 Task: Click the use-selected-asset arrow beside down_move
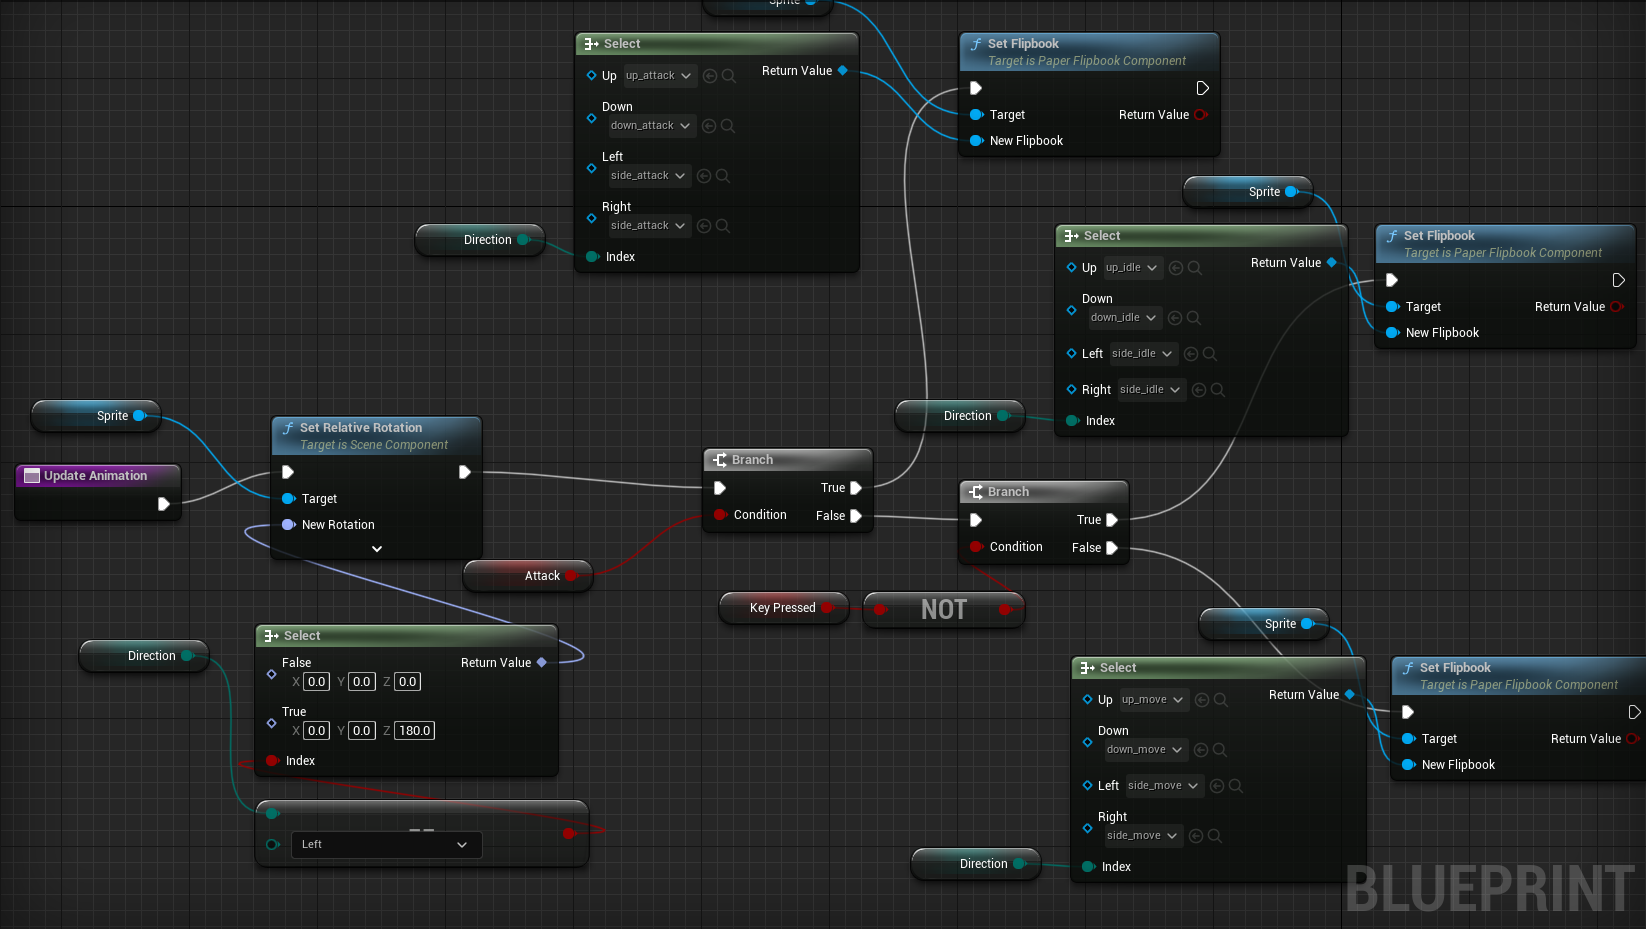(x=1201, y=750)
